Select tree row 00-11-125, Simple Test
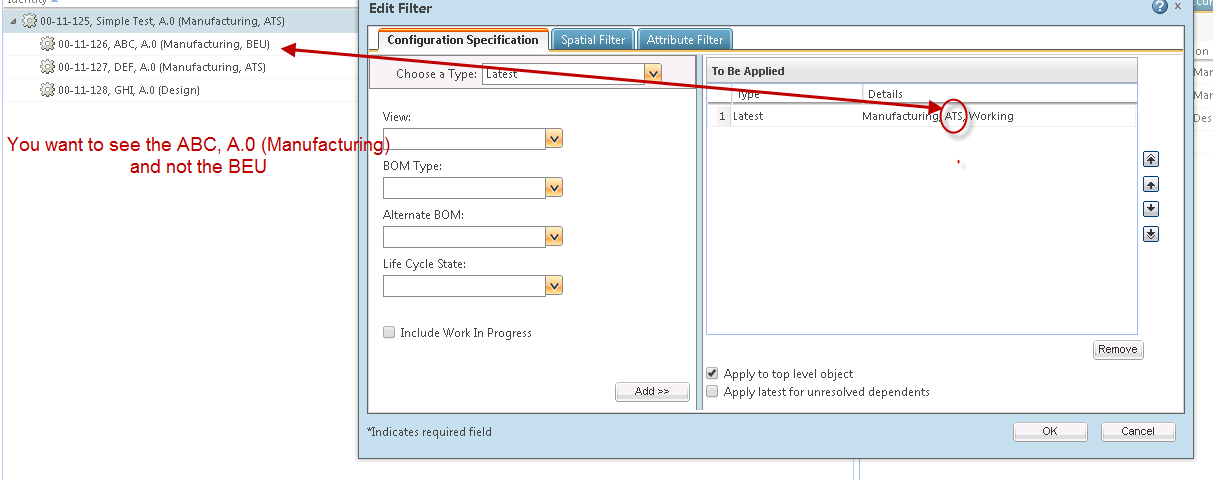The image size is (1213, 480). [180, 20]
